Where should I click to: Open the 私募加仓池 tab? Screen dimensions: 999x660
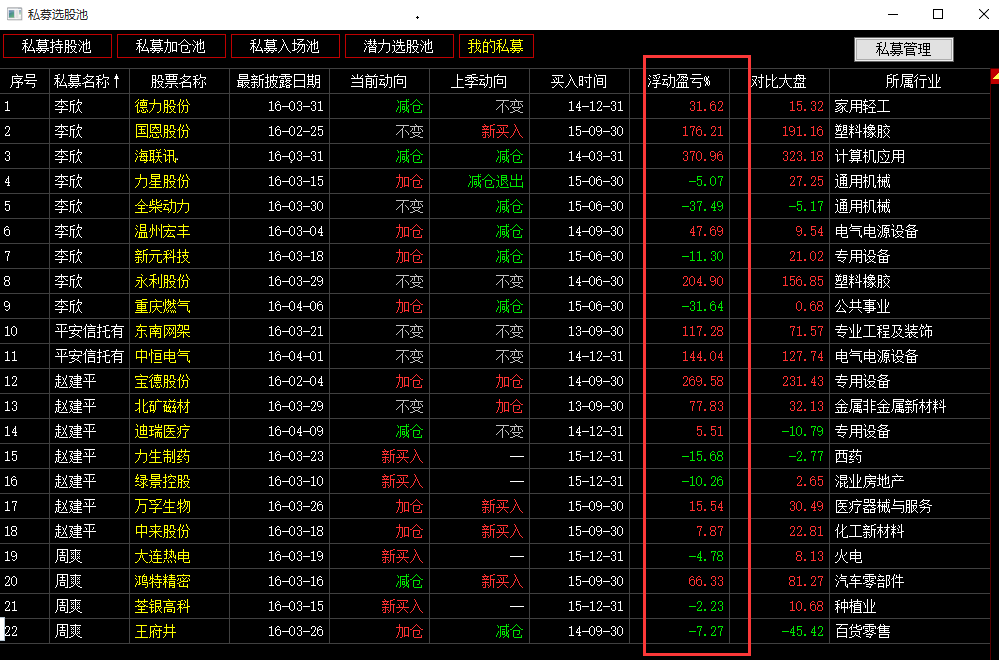pyautogui.click(x=170, y=46)
